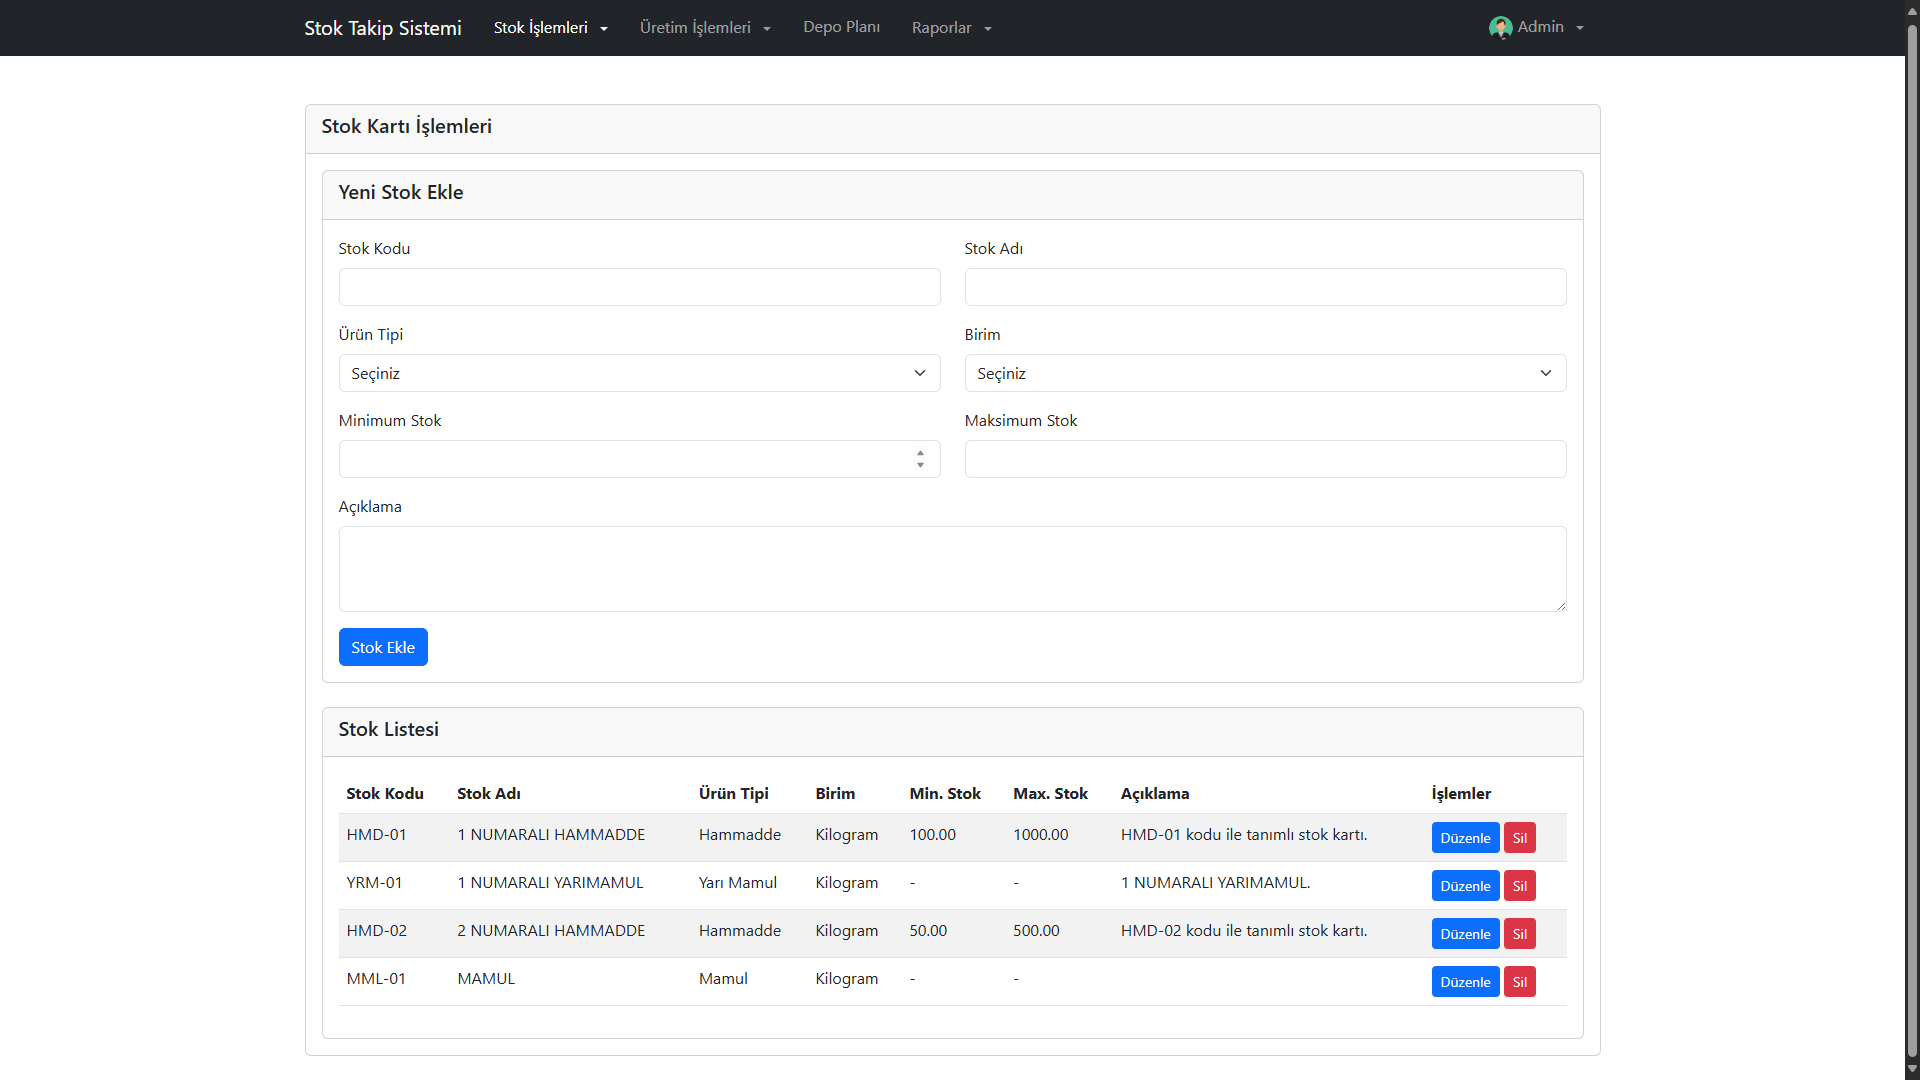This screenshot has height=1080, width=1920.
Task: Edit the HMD-01 stock row
Action: click(x=1465, y=838)
